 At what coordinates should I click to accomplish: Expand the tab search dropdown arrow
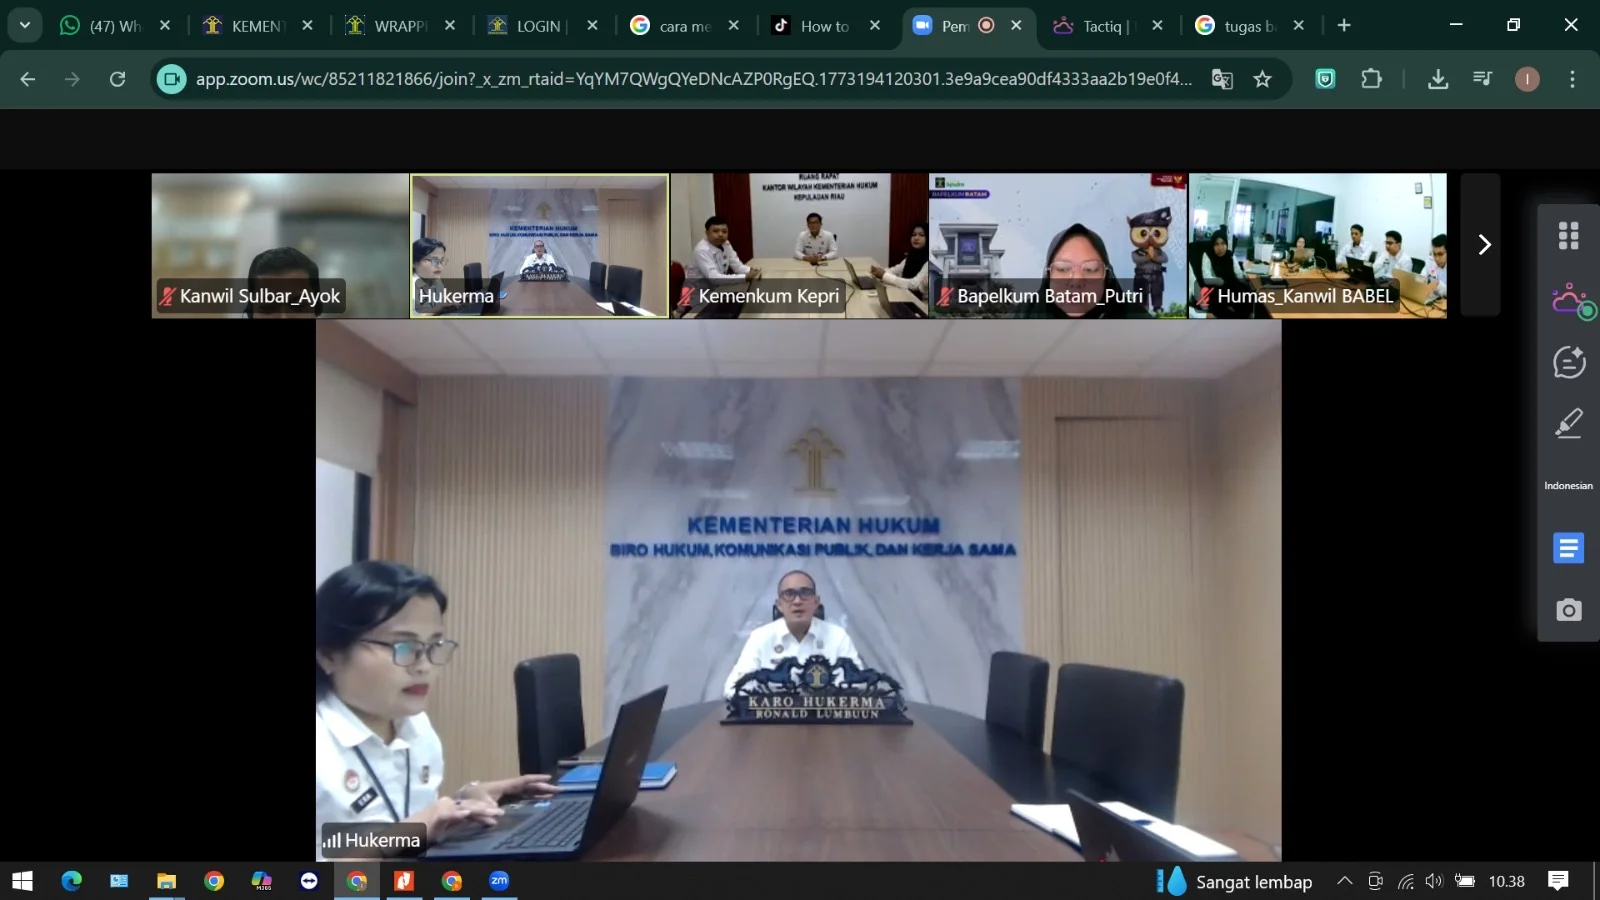[x=25, y=25]
